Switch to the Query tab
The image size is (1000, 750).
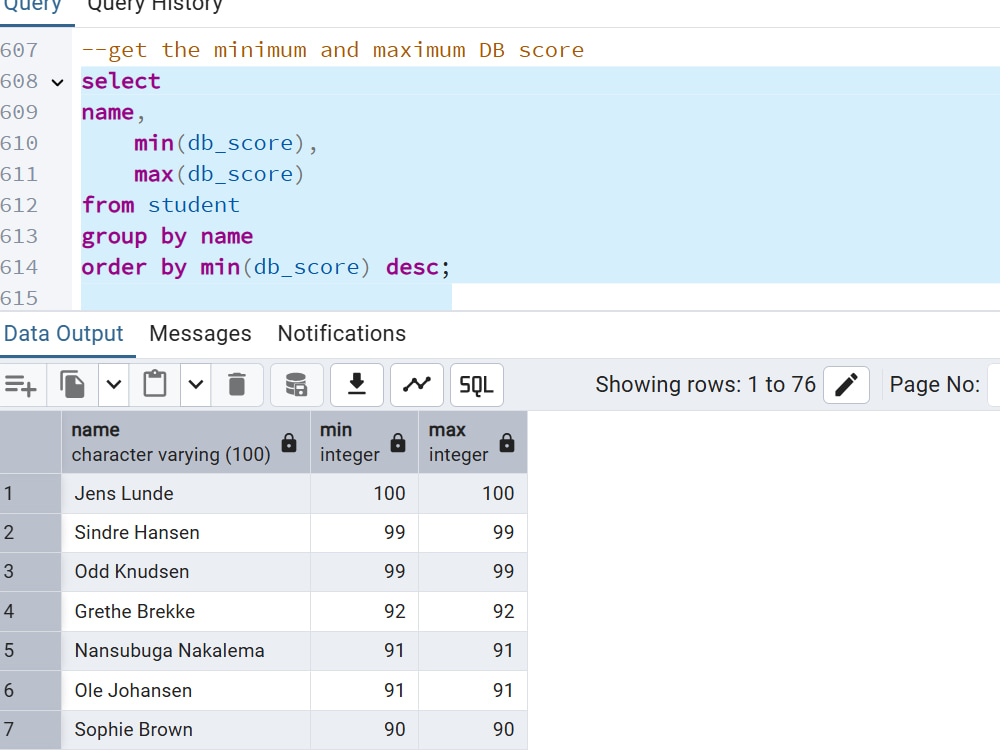[32, 6]
